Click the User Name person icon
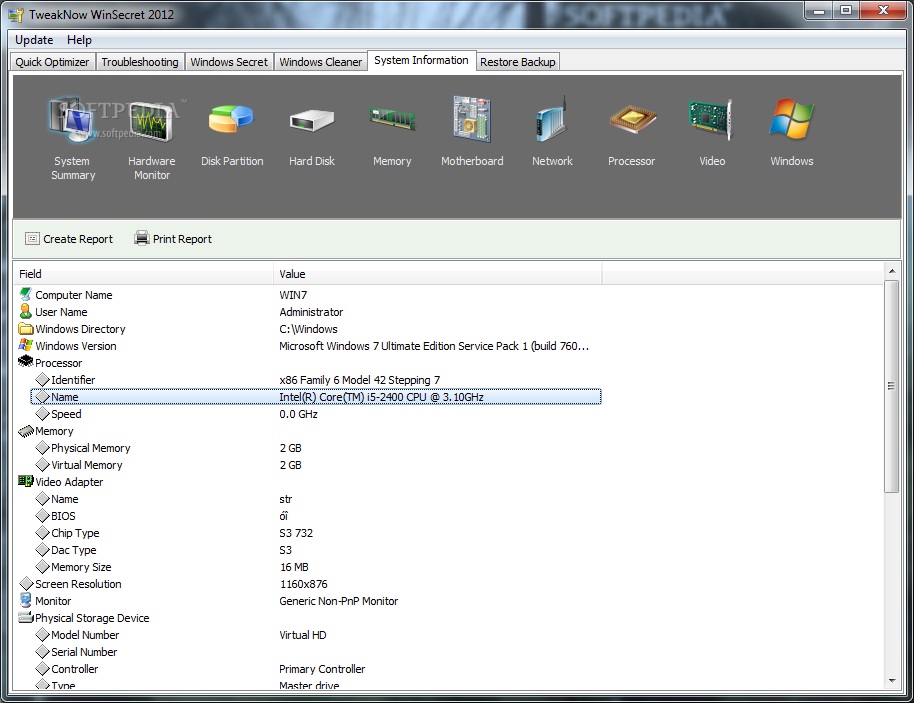The width and height of the screenshot is (914, 703). click(x=26, y=311)
